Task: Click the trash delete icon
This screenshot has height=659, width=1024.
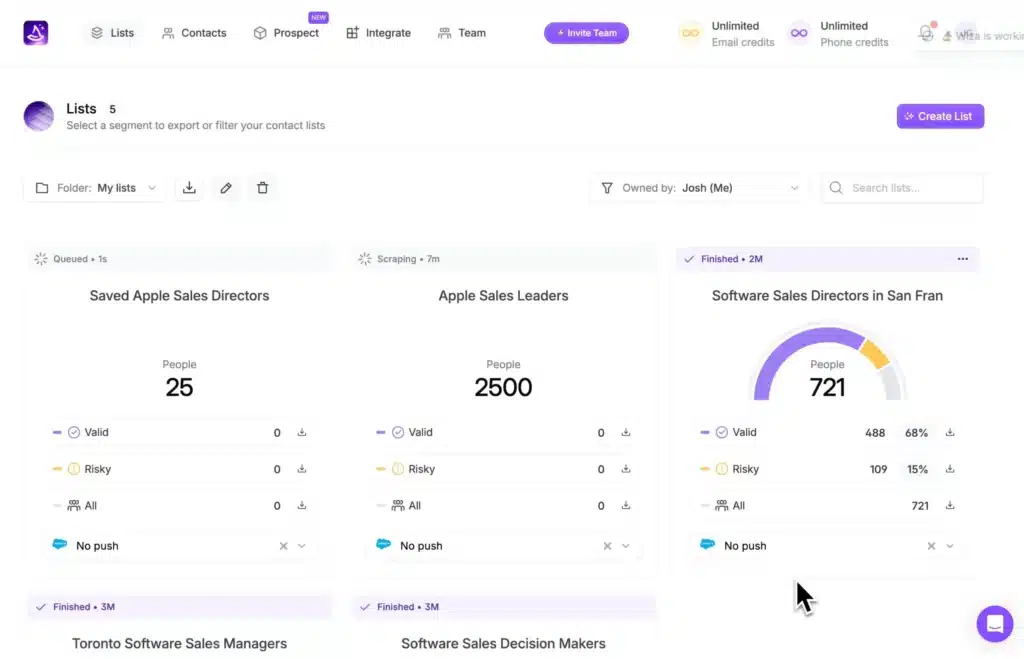Action: (x=263, y=188)
